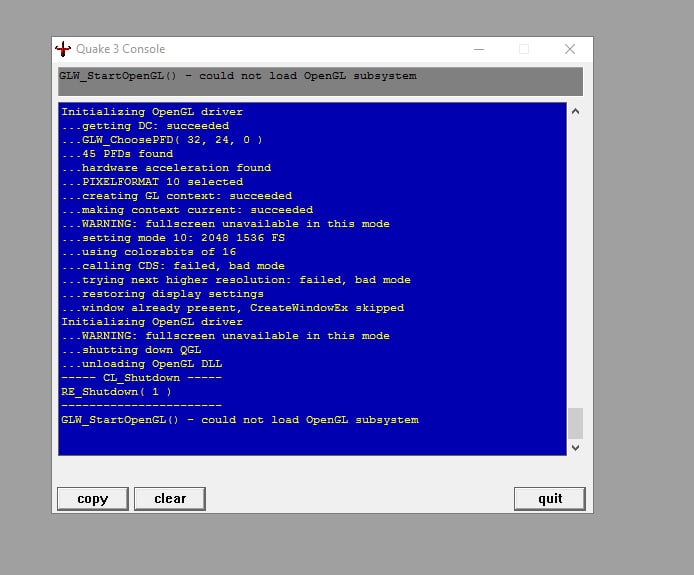Click '...calling CDS: failed, bad mode'
Screen dimensions: 694x575
tap(173, 266)
